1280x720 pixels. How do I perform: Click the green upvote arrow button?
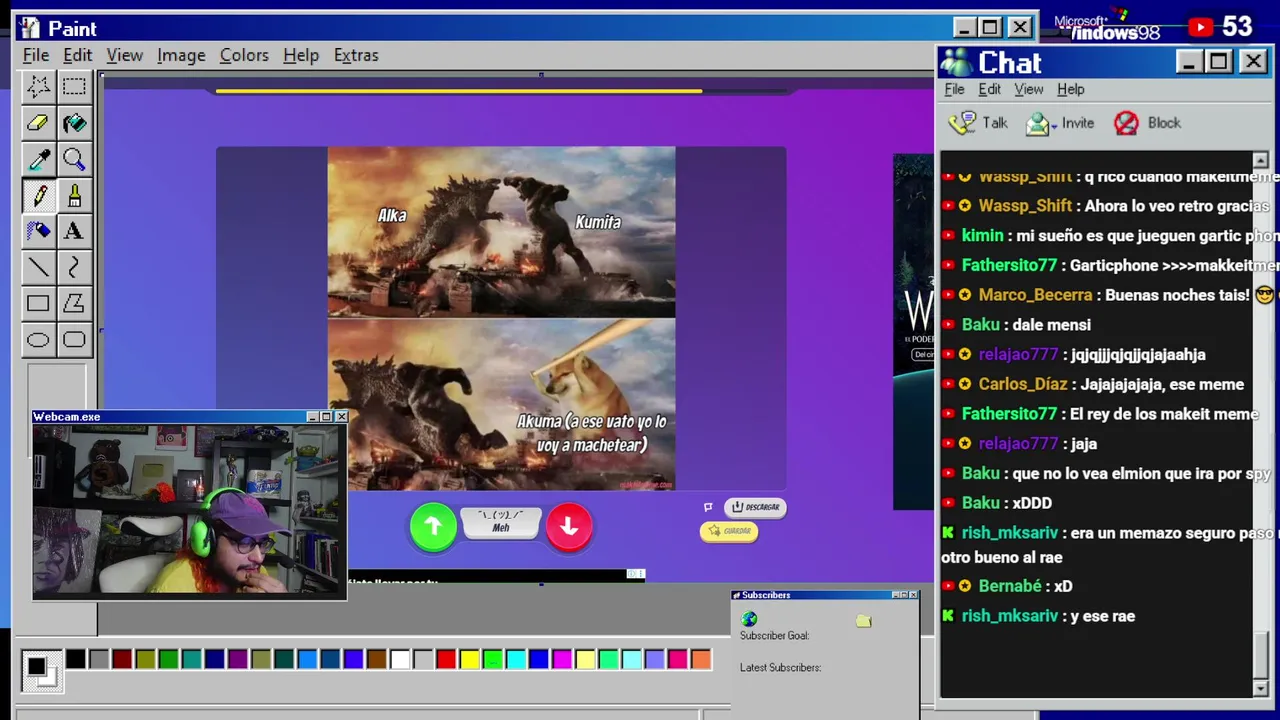(x=433, y=526)
